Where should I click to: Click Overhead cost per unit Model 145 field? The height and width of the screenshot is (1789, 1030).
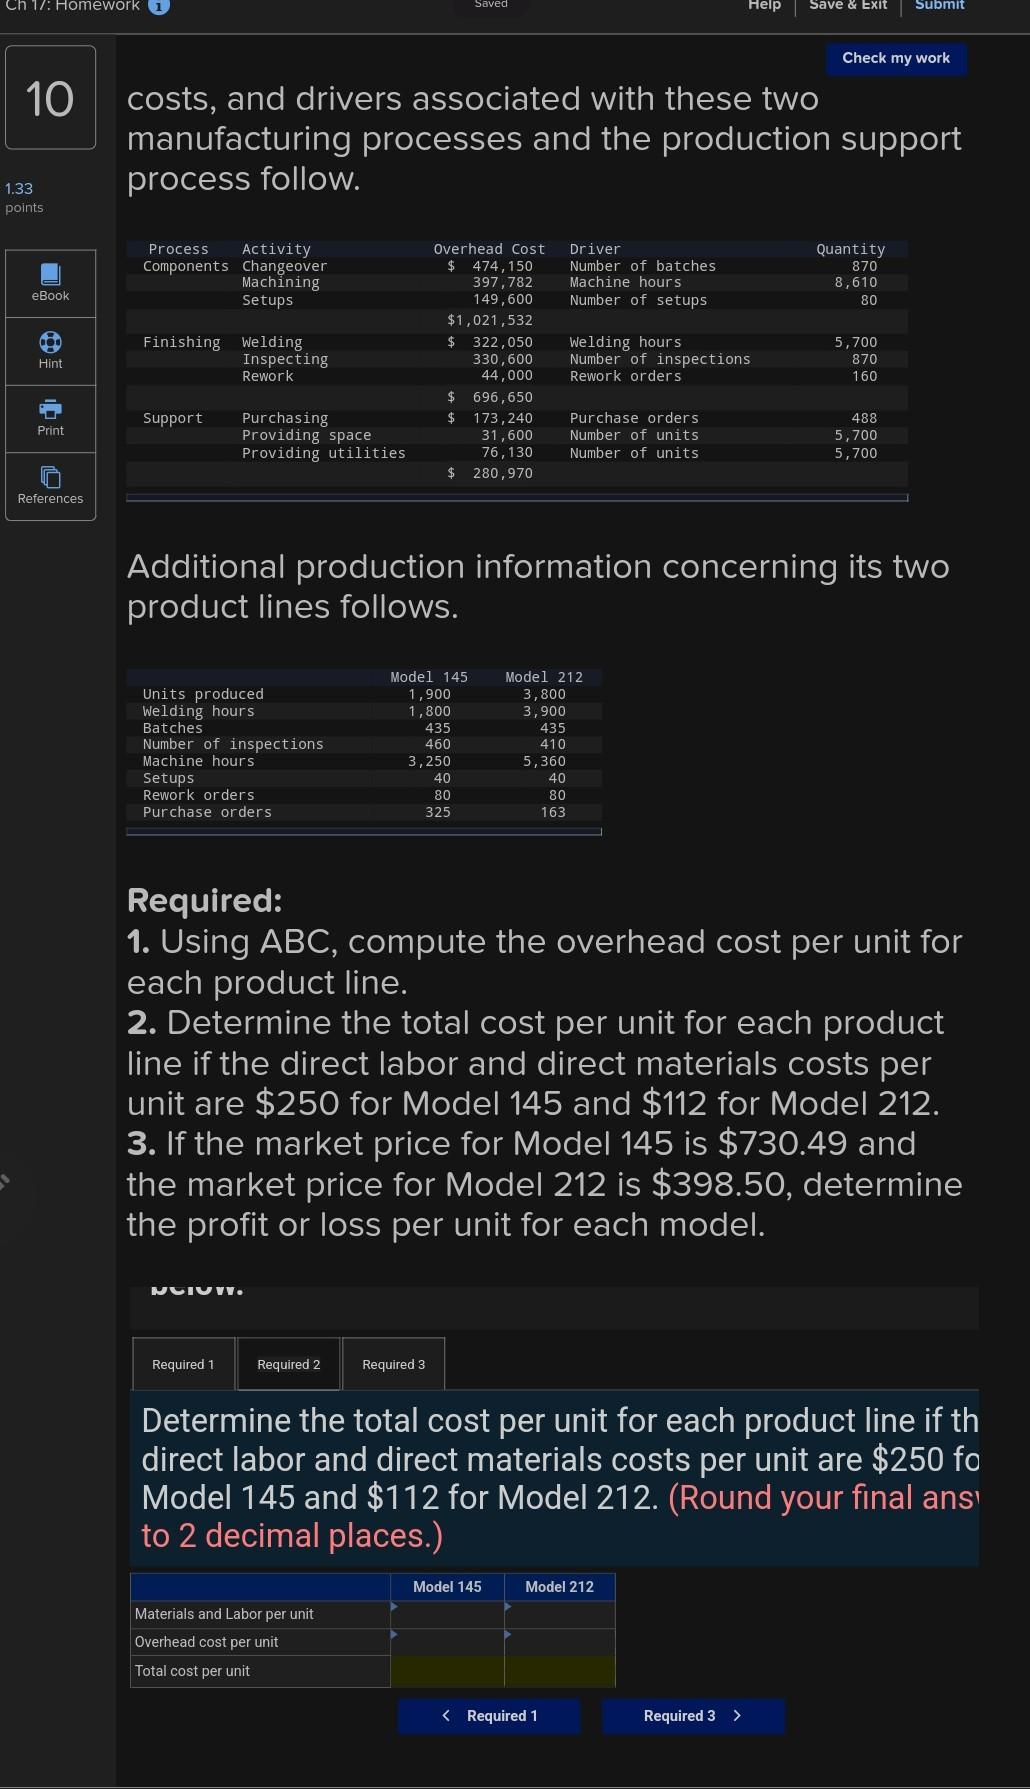tap(447, 1642)
